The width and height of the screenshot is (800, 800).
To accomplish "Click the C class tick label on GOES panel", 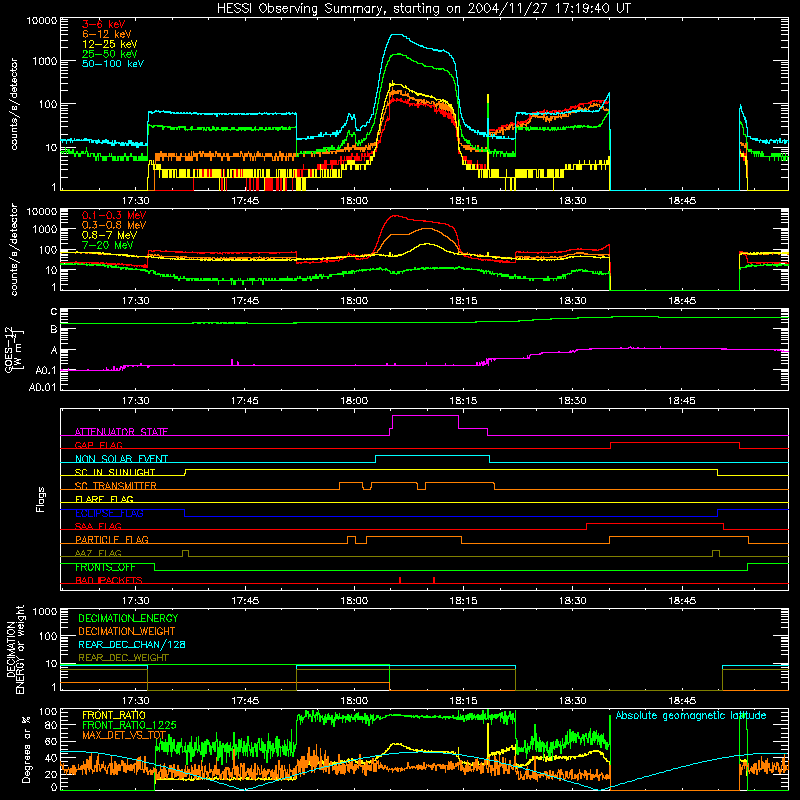I will pos(54,312).
